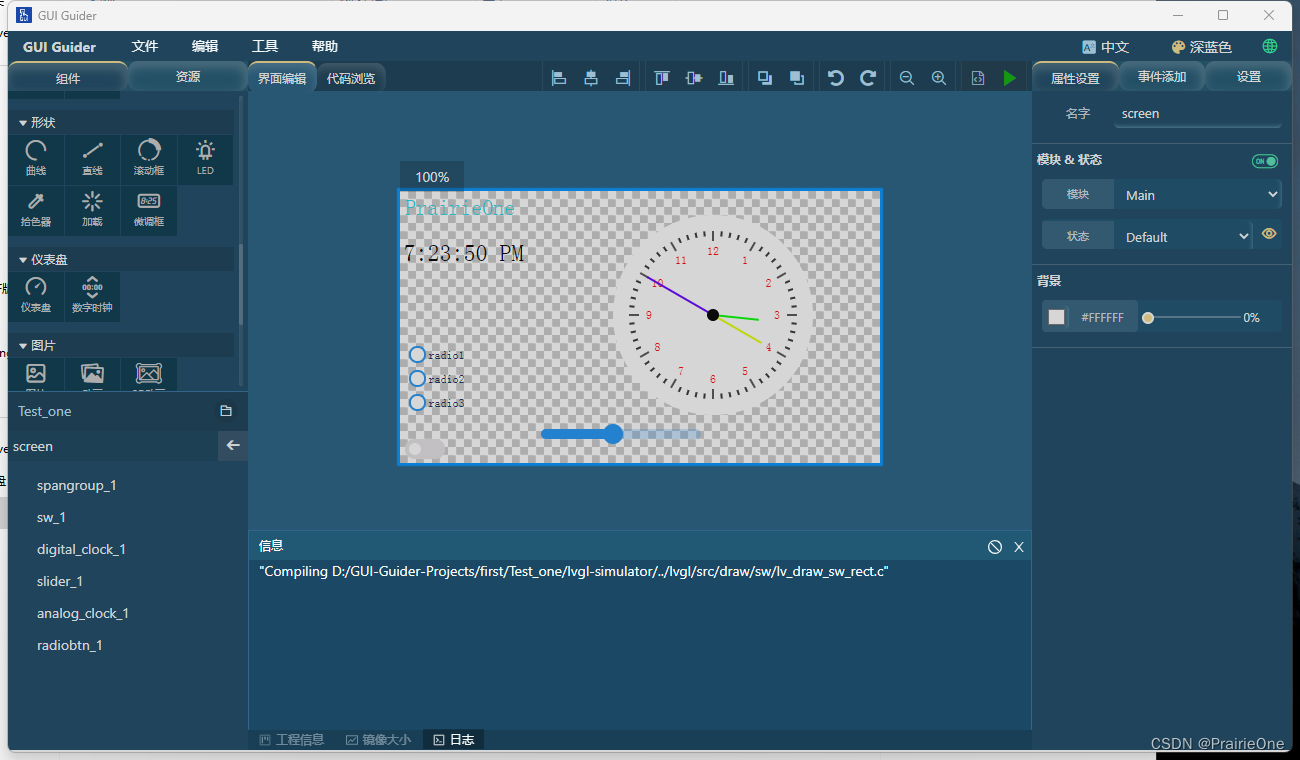Select the 滚动框 spinner-ring widget
The width and height of the screenshot is (1300, 760).
tap(149, 159)
